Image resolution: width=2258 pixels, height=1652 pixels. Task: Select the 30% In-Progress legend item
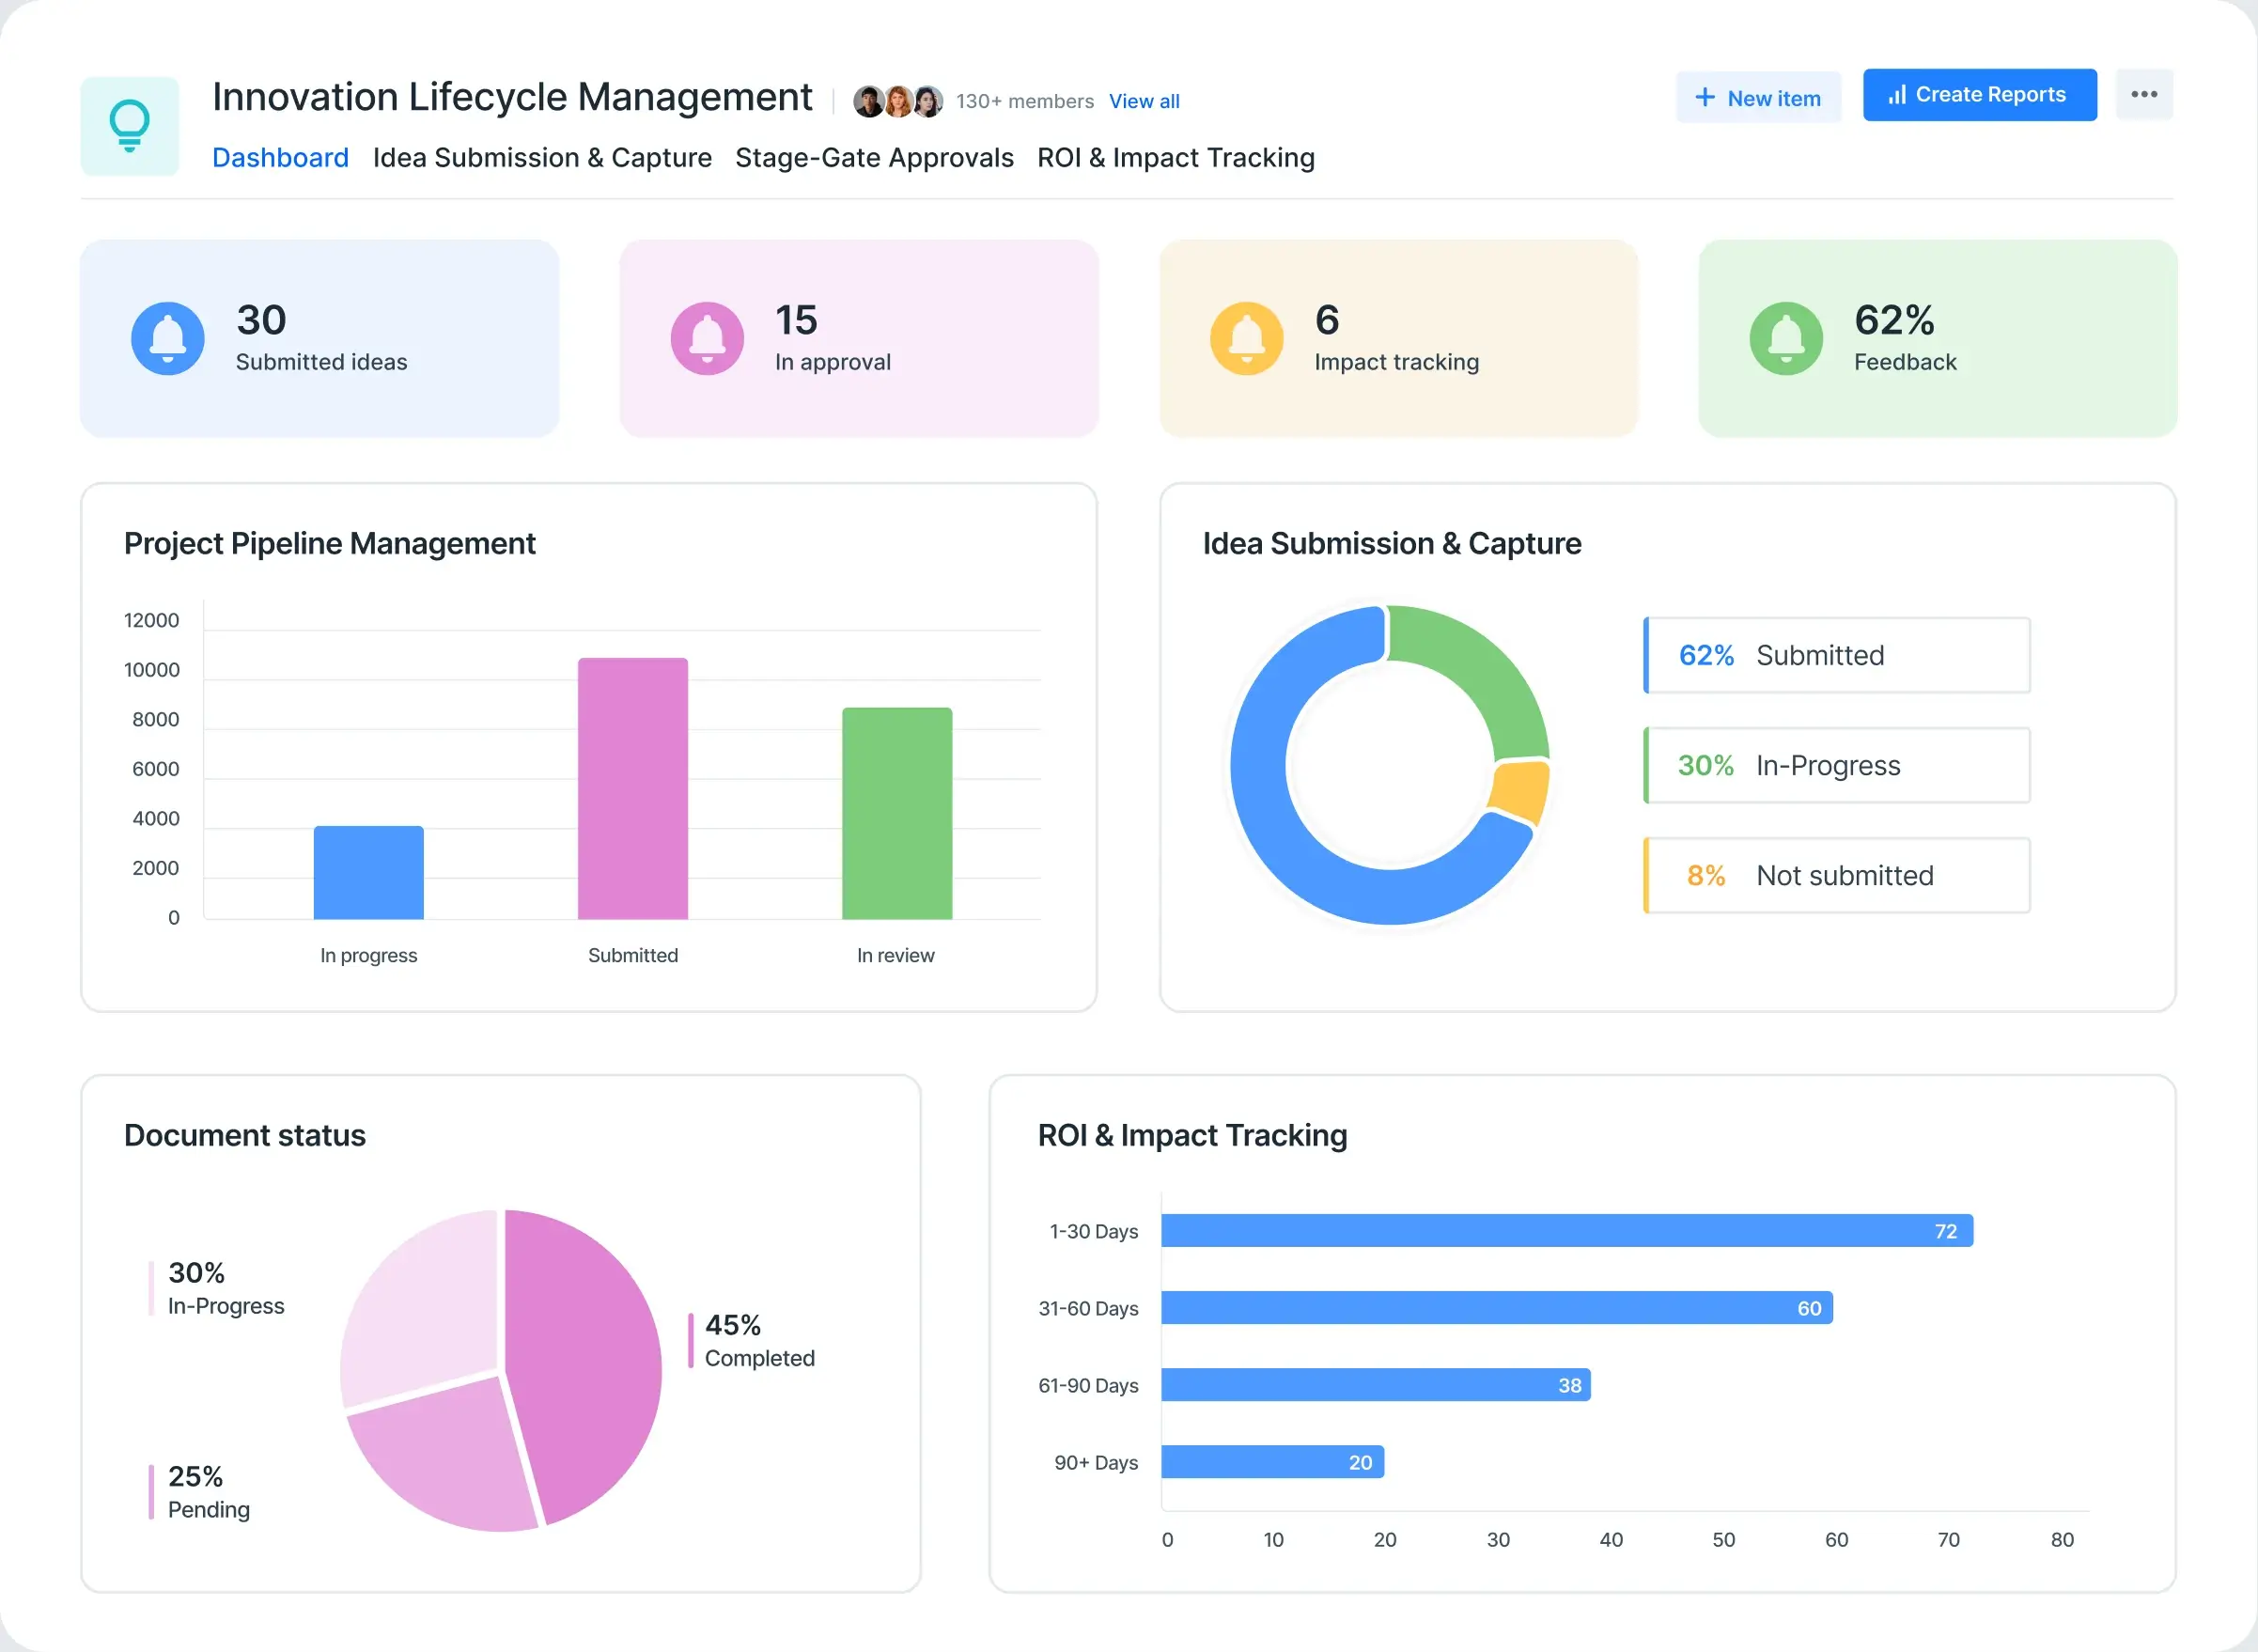point(1836,765)
